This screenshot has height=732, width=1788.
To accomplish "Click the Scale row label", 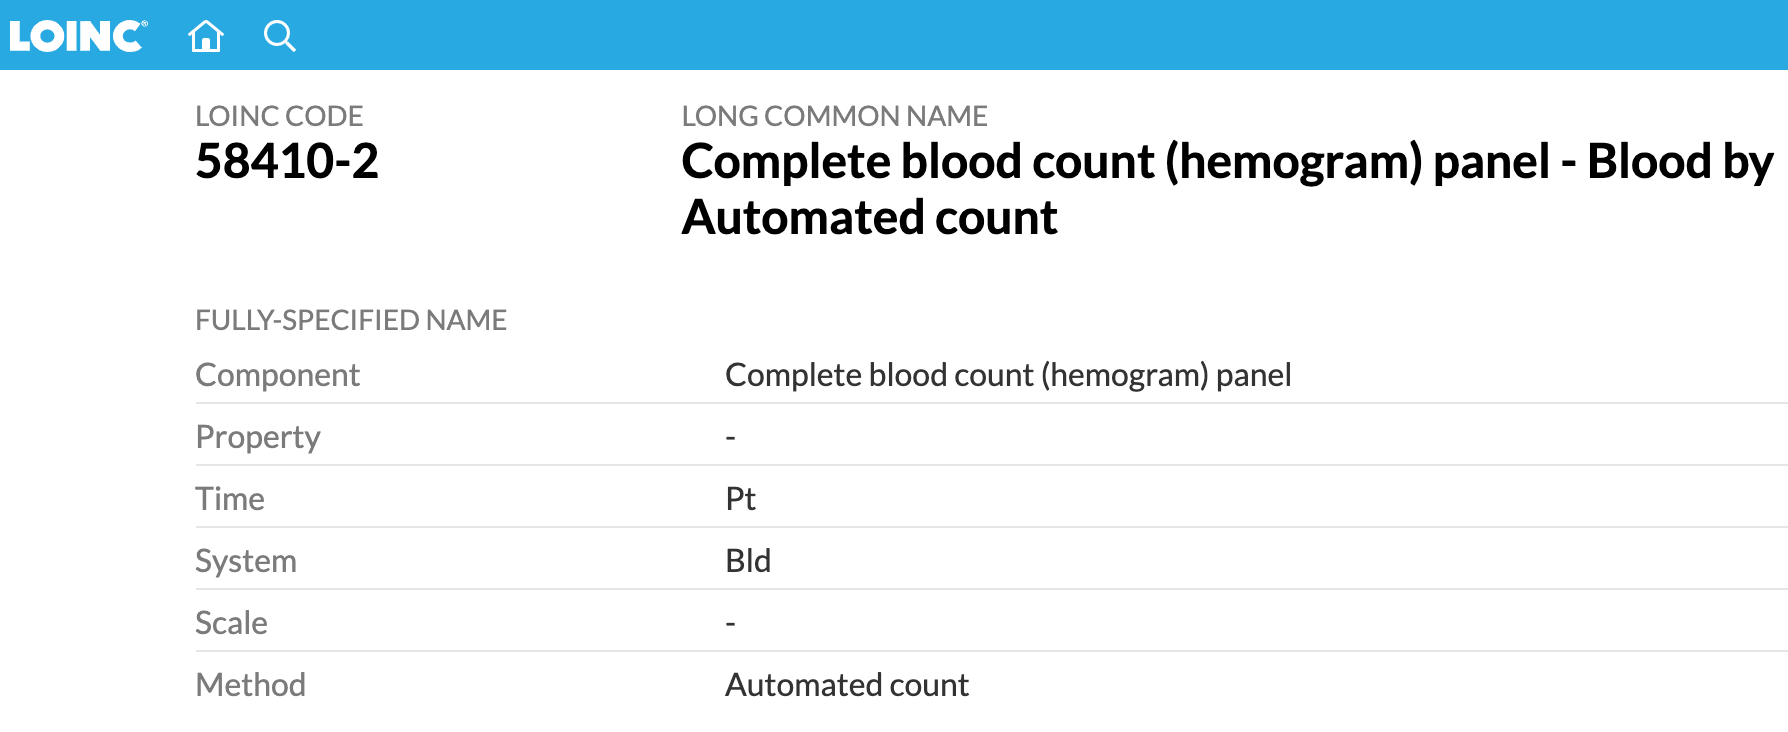I will tap(231, 623).
